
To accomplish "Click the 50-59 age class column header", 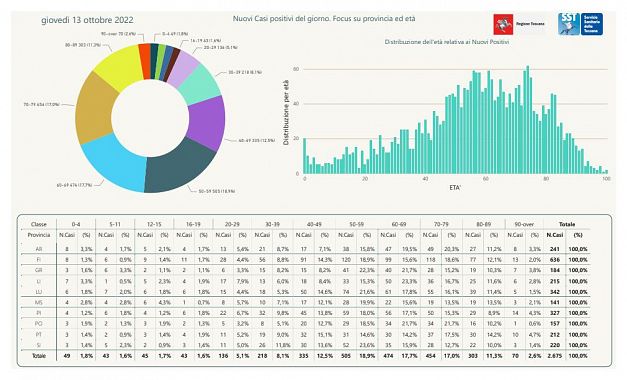I will point(356,224).
